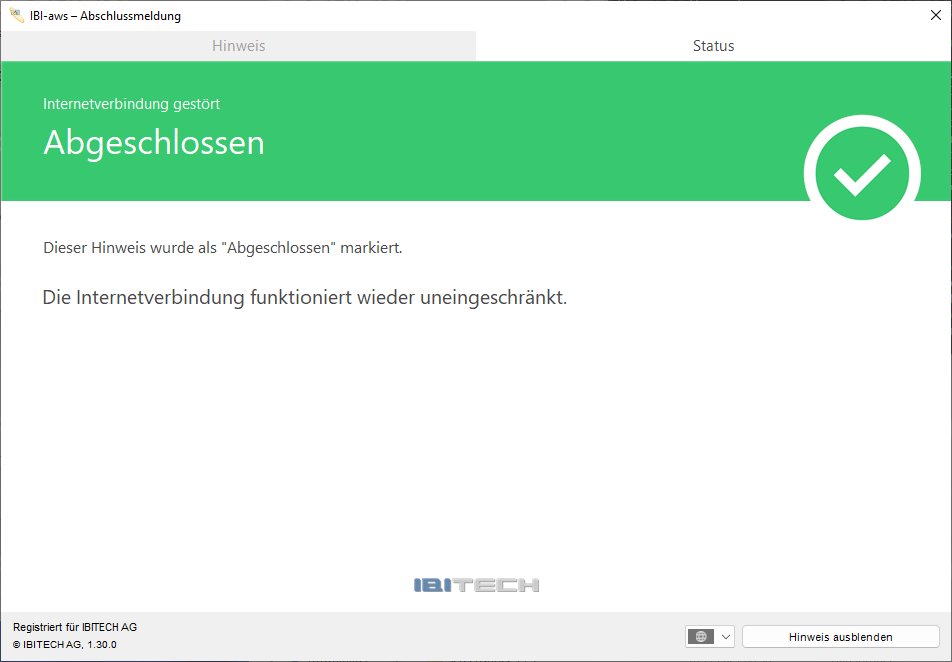The height and width of the screenshot is (662, 952).
Task: Open the chevron next to the globe icon
Action: tap(726, 636)
